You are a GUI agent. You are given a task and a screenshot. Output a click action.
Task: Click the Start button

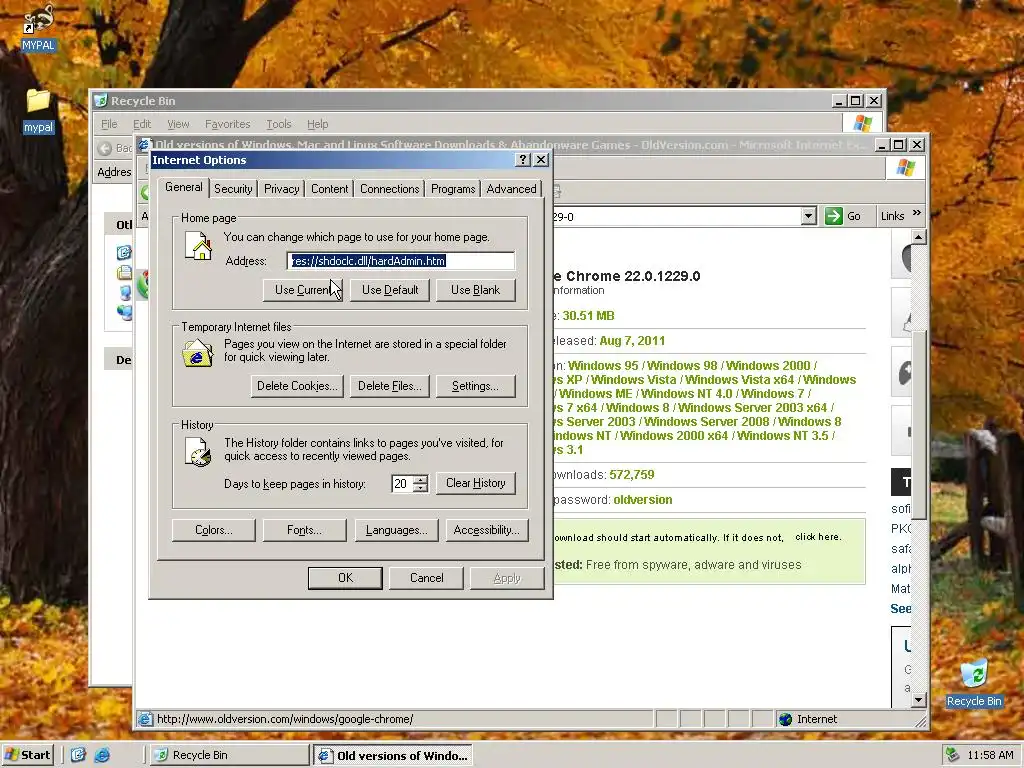(27, 755)
